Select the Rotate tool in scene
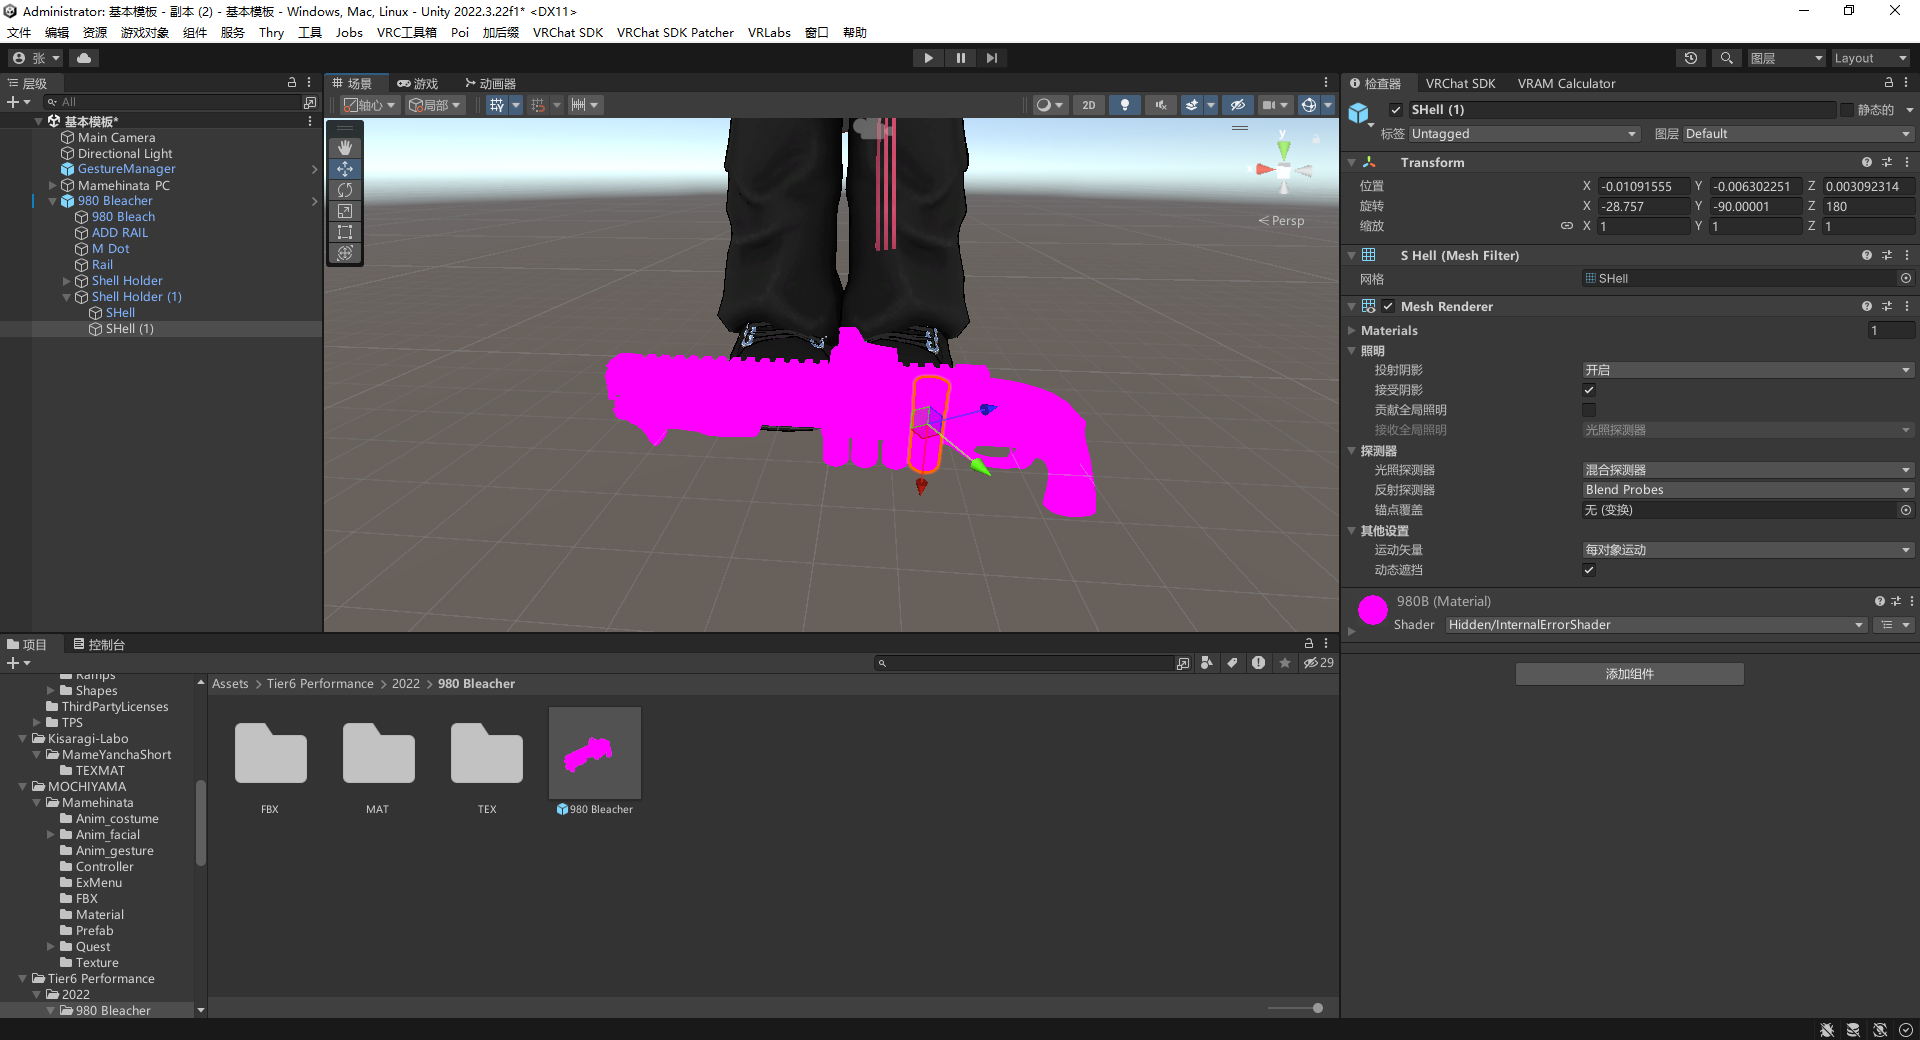The image size is (1920, 1040). point(345,190)
